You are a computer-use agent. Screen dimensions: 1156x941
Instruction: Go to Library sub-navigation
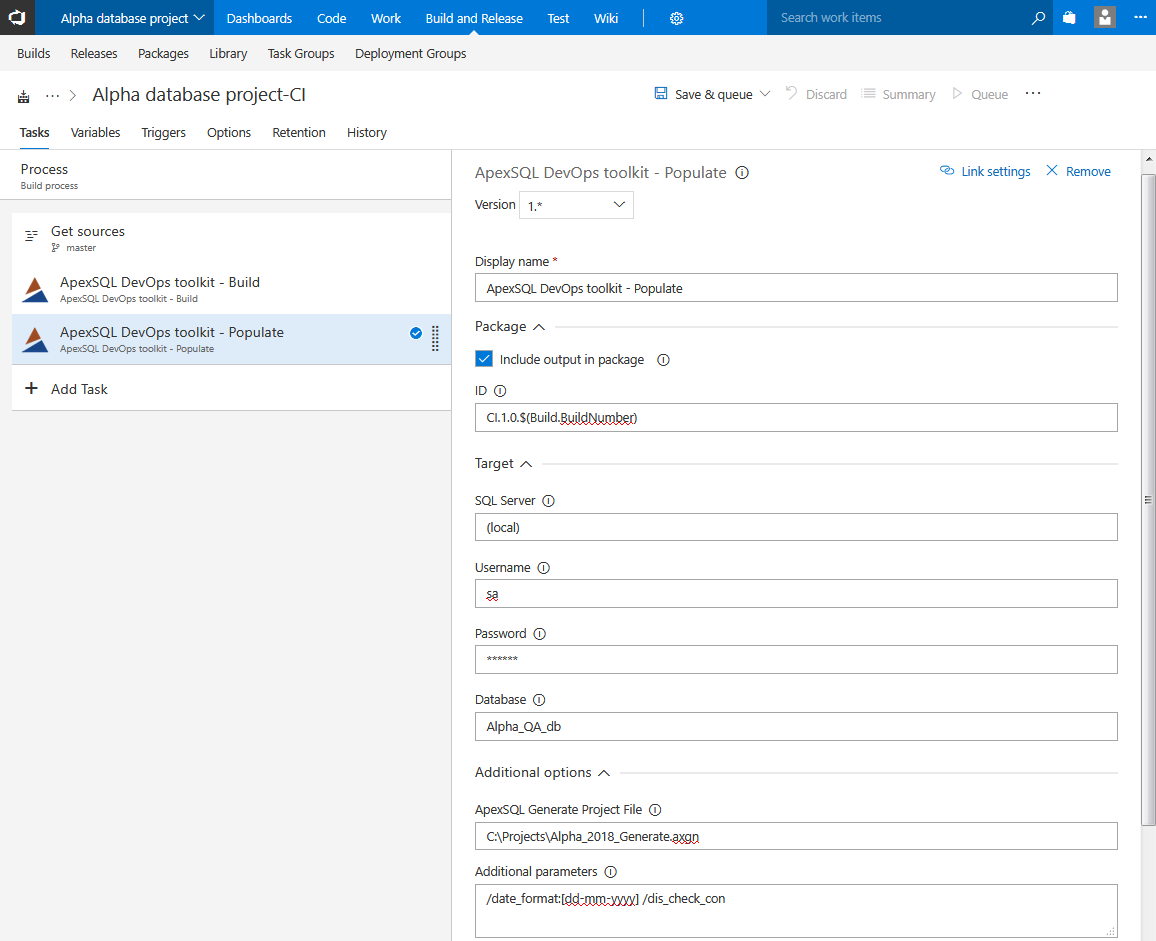point(228,54)
